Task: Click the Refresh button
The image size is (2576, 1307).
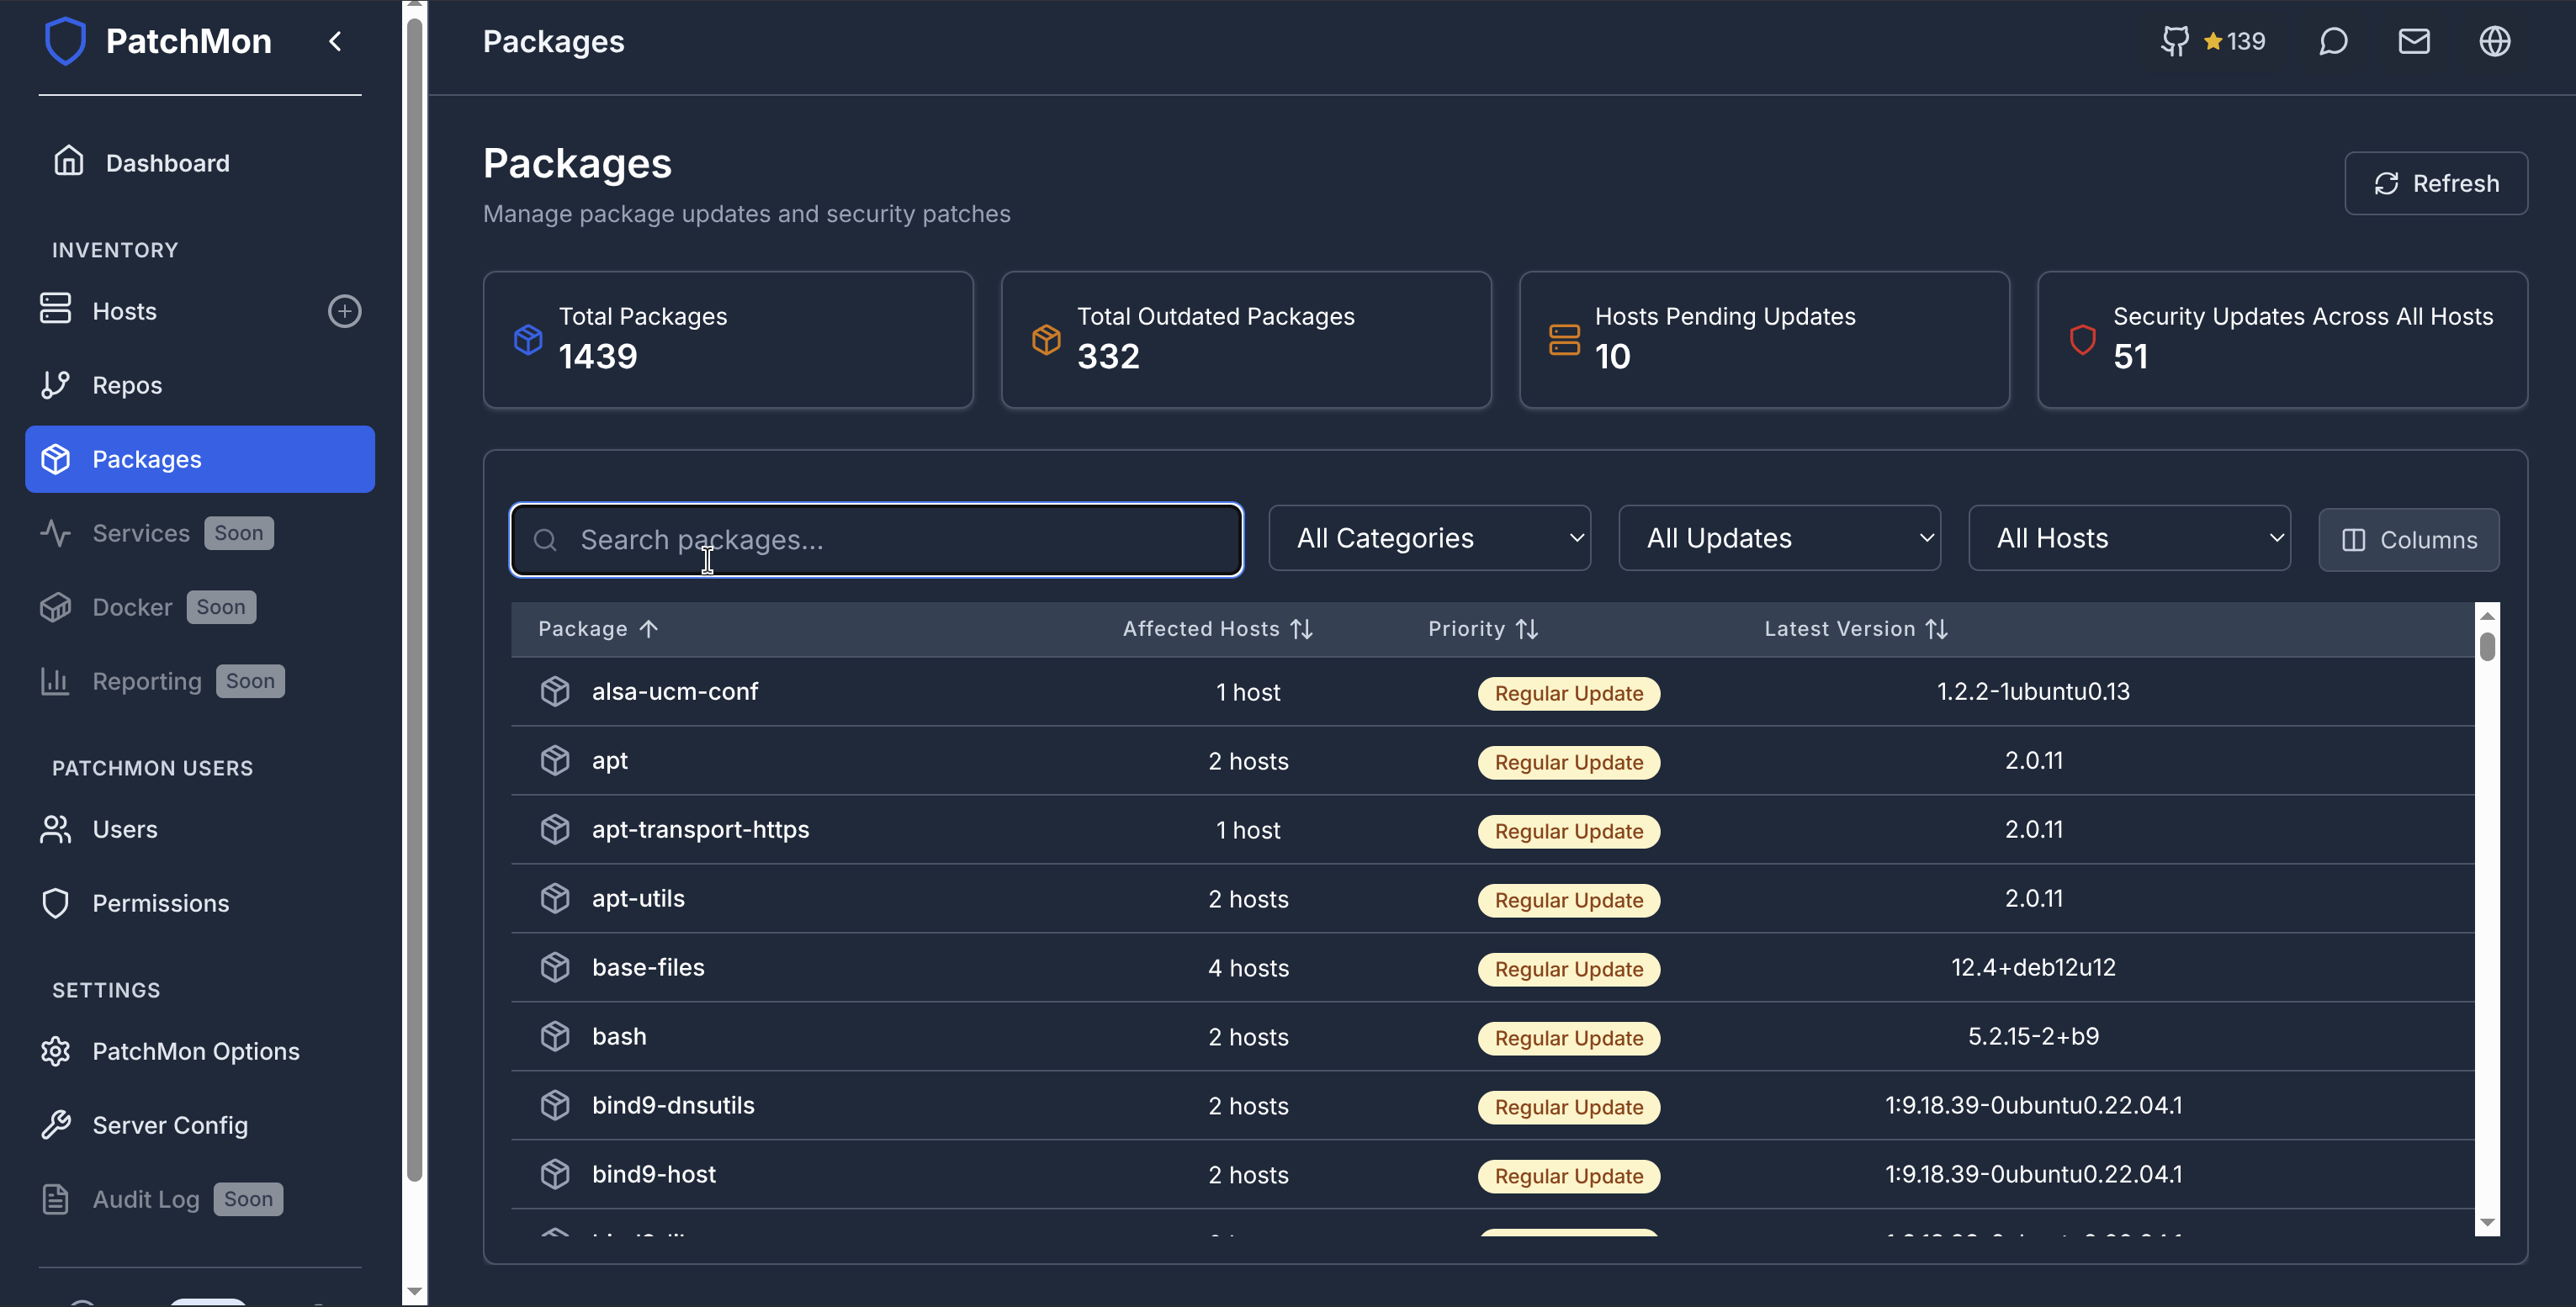Action: pos(2437,183)
